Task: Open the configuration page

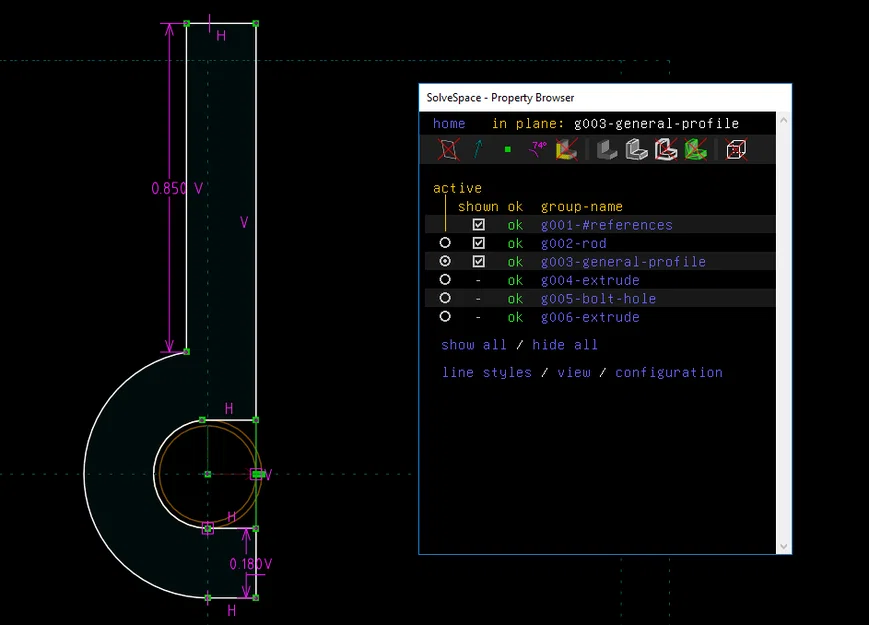Action: (x=669, y=373)
